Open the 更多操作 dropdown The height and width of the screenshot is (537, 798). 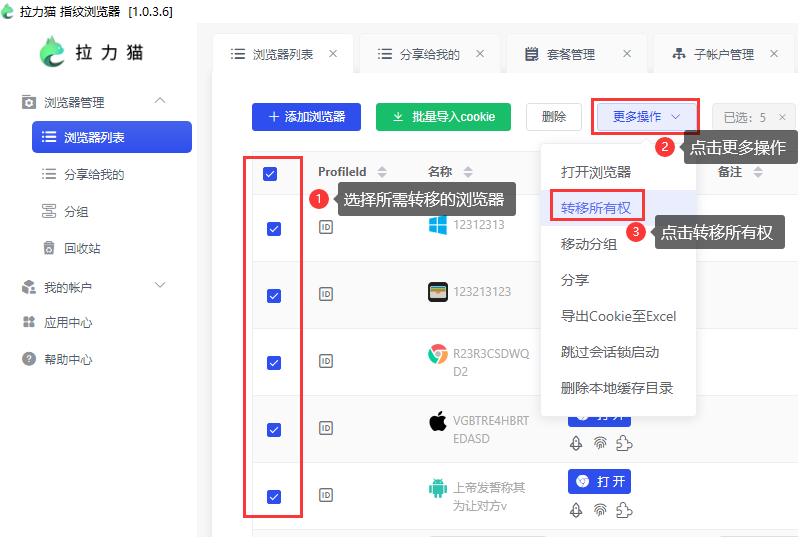point(646,117)
